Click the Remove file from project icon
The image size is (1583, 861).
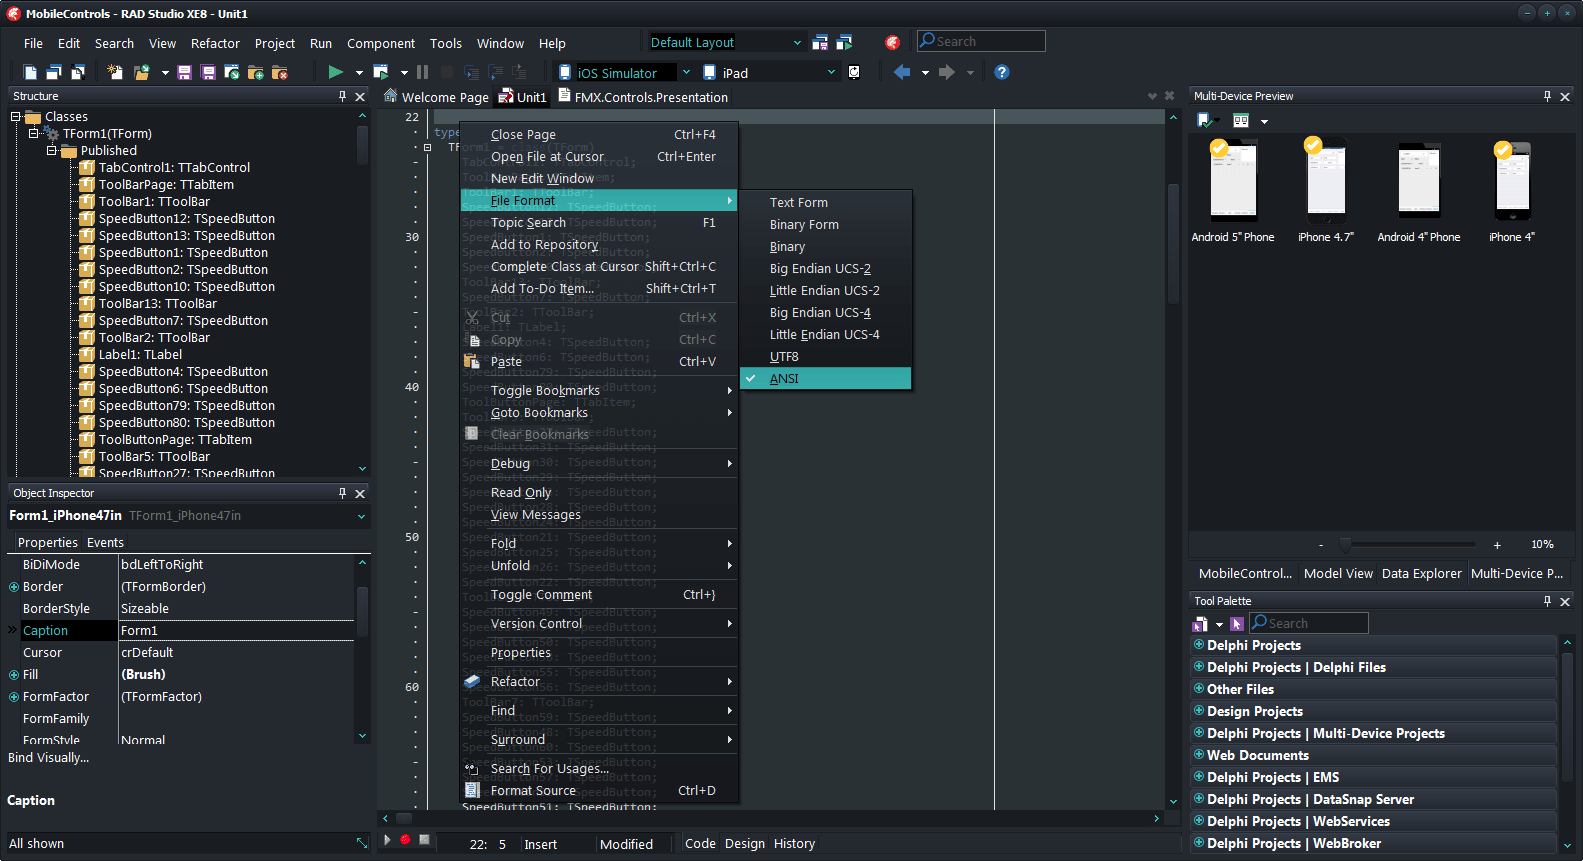(x=280, y=72)
